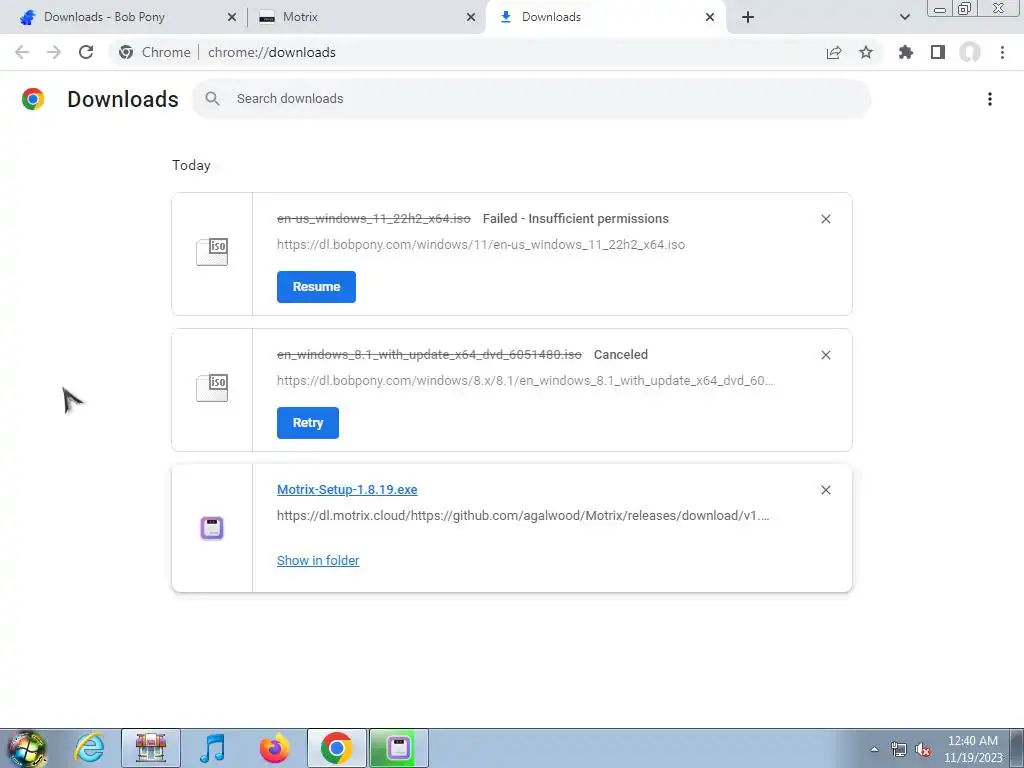Open the Downloads page more actions menu
Screen dimensions: 1024x768
990,99
